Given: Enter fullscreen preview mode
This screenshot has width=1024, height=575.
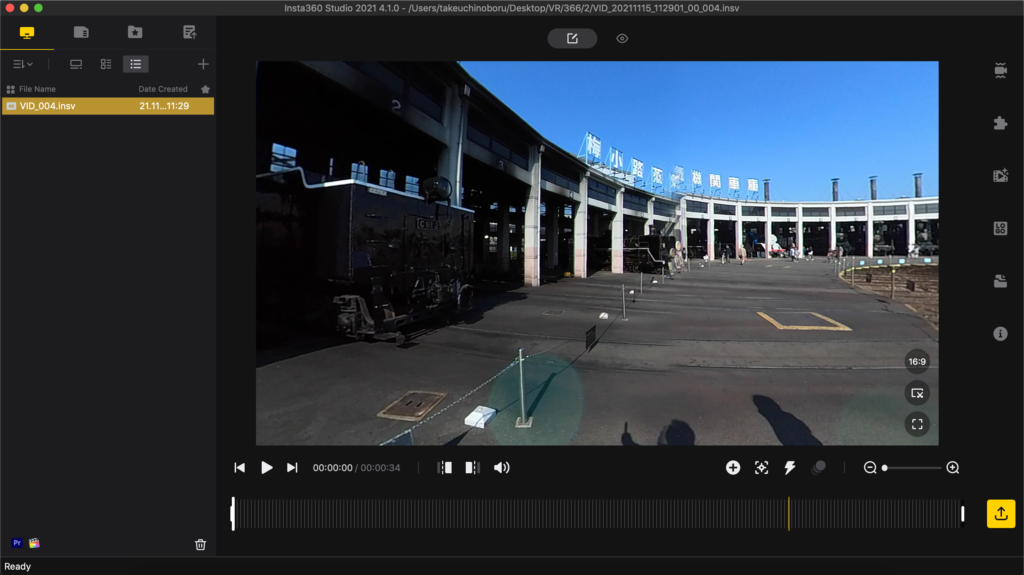Looking at the screenshot, I should 917,424.
